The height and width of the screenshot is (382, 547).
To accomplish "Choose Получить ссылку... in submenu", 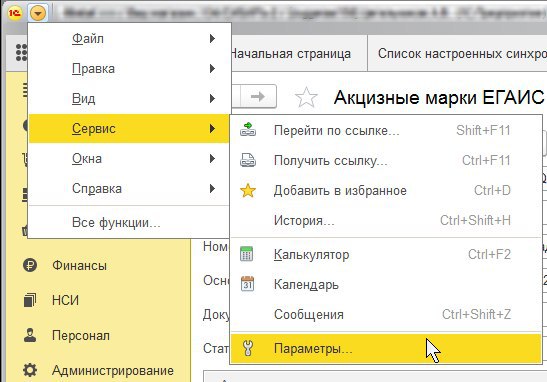I will coord(386,161).
